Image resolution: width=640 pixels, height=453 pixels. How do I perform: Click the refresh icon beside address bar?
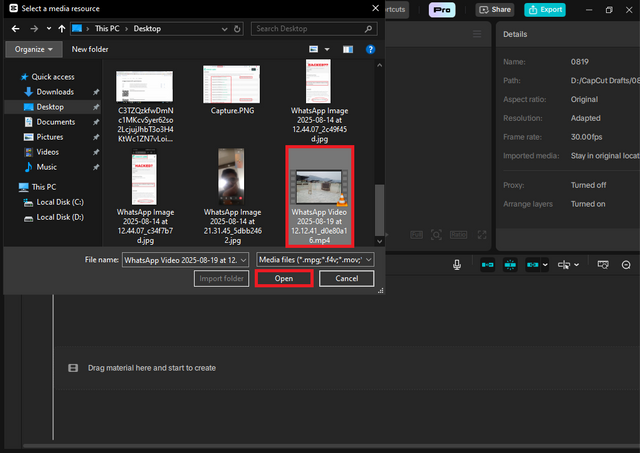point(237,29)
